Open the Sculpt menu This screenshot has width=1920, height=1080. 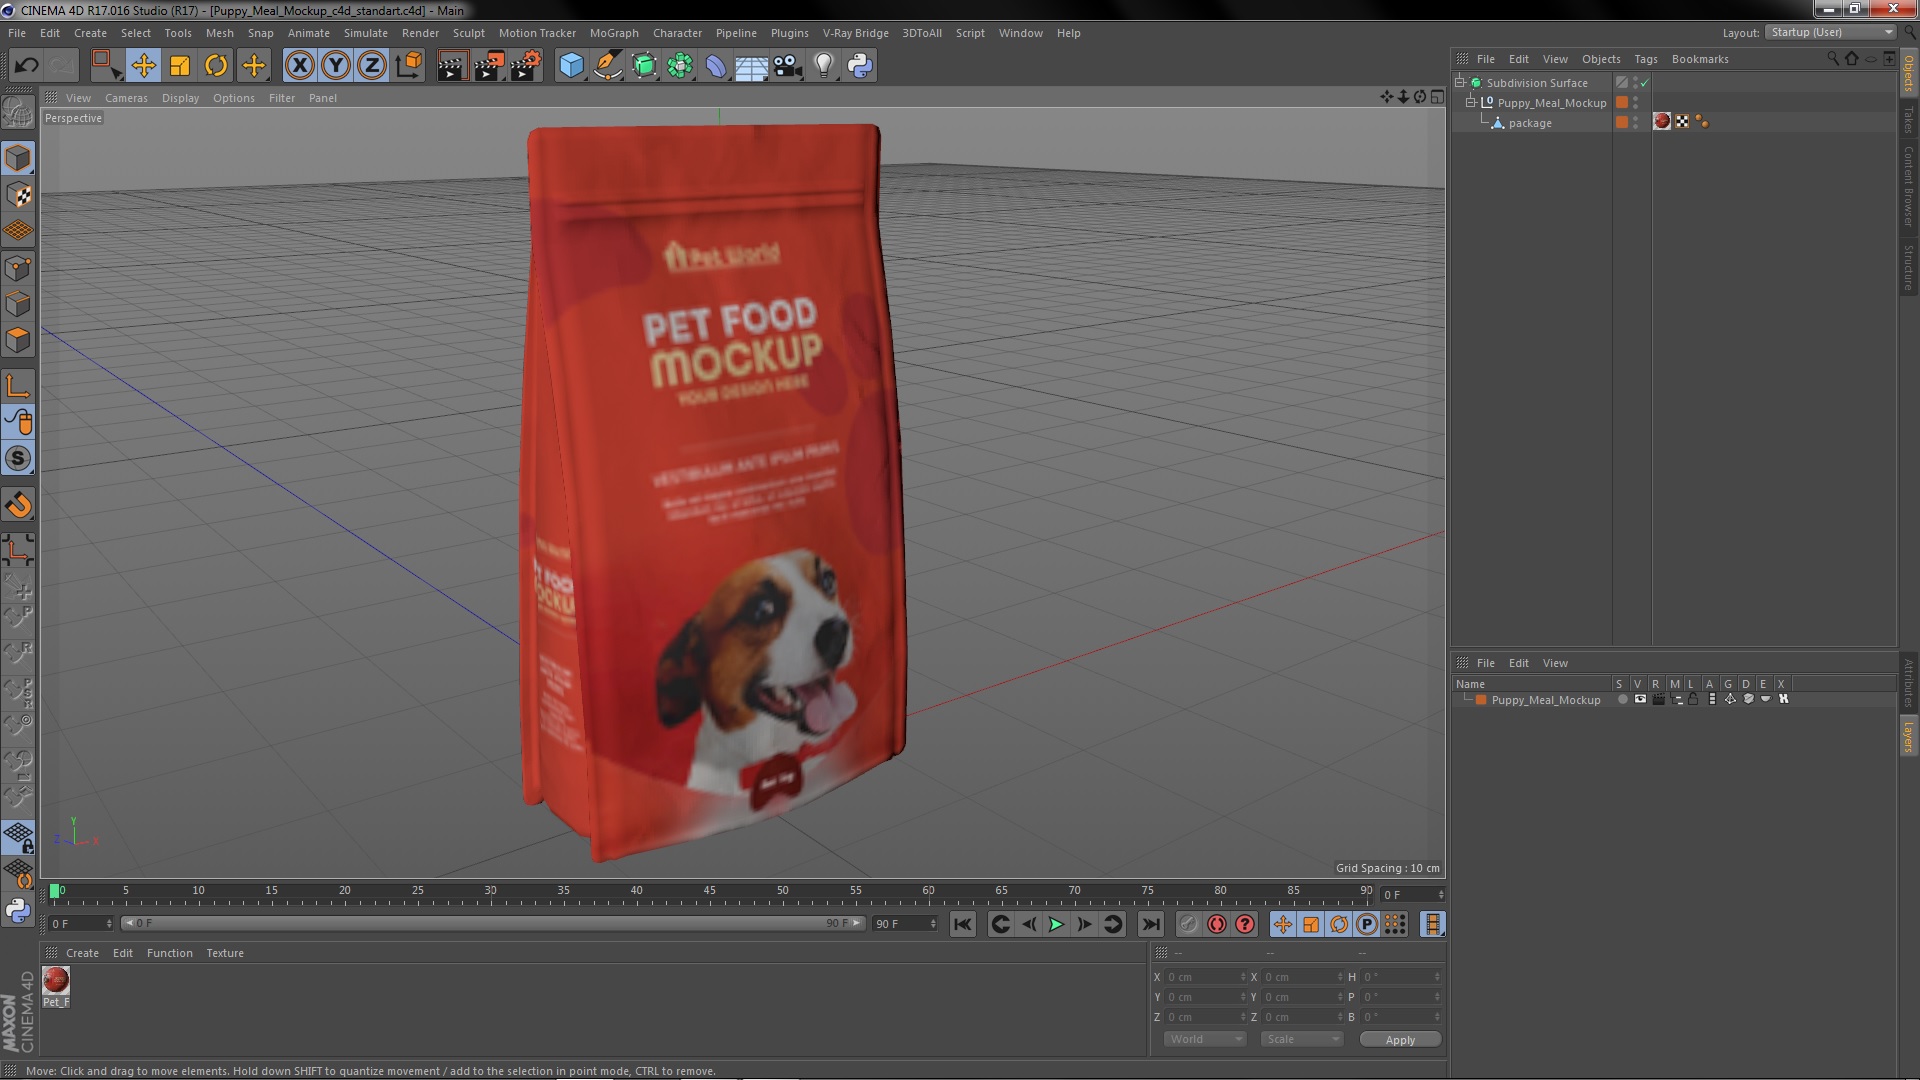point(468,33)
